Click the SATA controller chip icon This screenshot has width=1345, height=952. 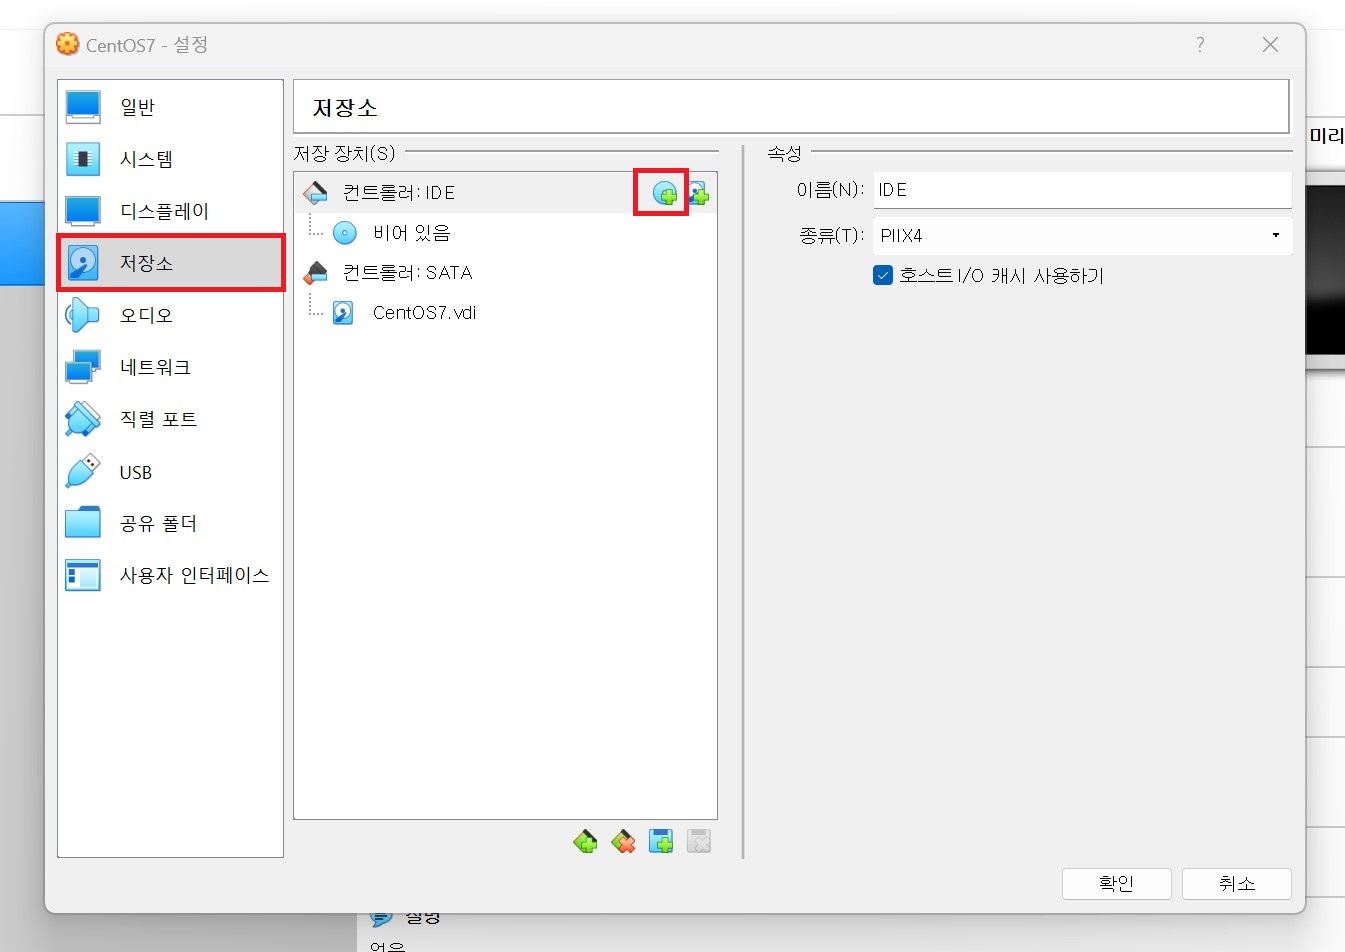tap(315, 272)
